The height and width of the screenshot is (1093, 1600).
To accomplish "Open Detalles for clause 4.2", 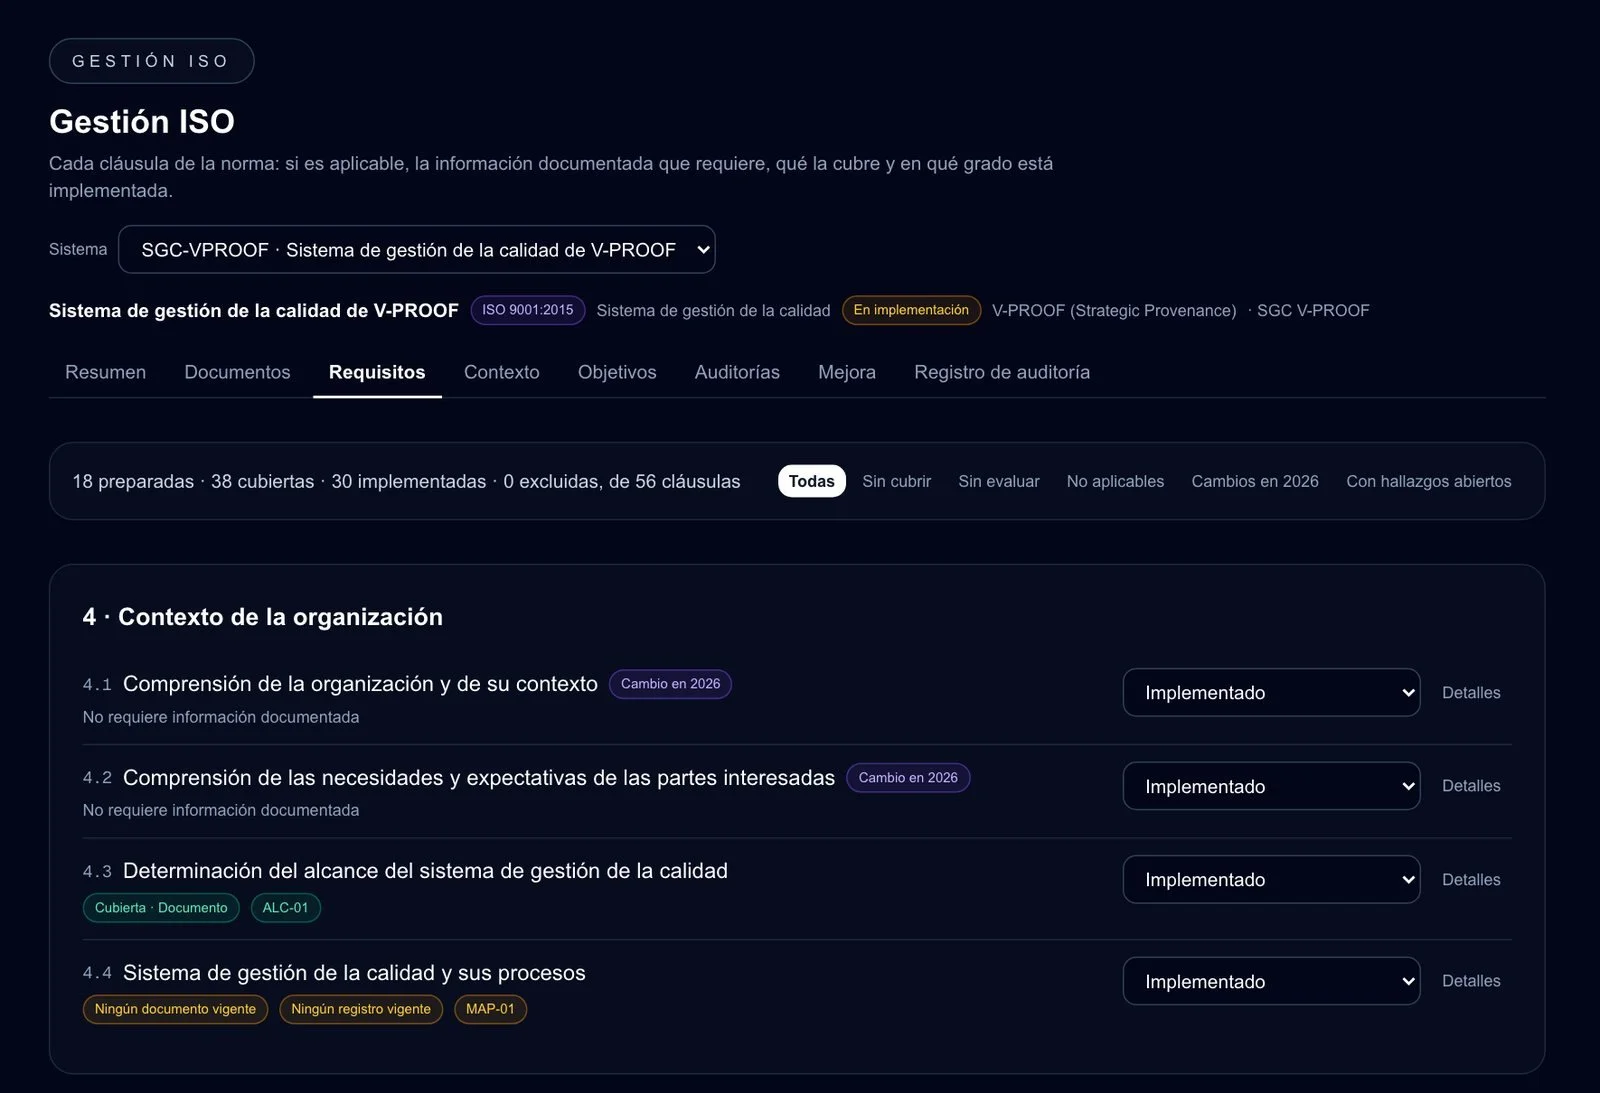I will (1471, 786).
